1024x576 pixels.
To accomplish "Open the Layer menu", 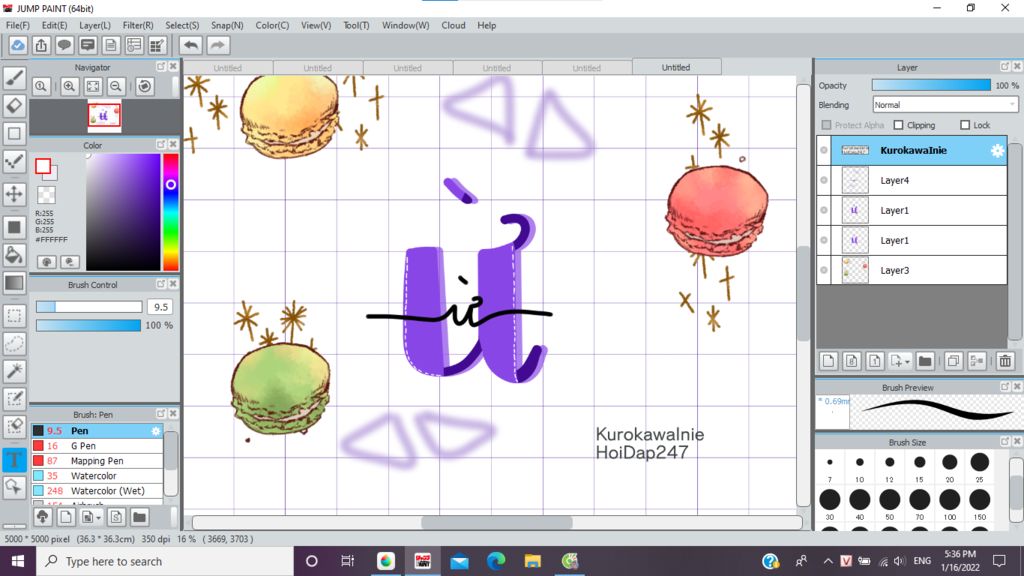I will click(95, 25).
